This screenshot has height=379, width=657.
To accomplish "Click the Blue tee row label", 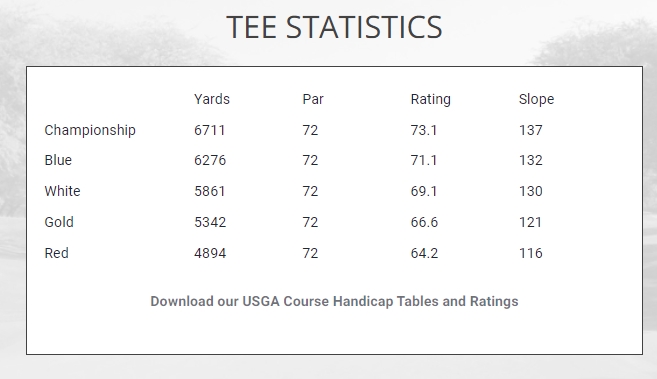I will click(58, 160).
